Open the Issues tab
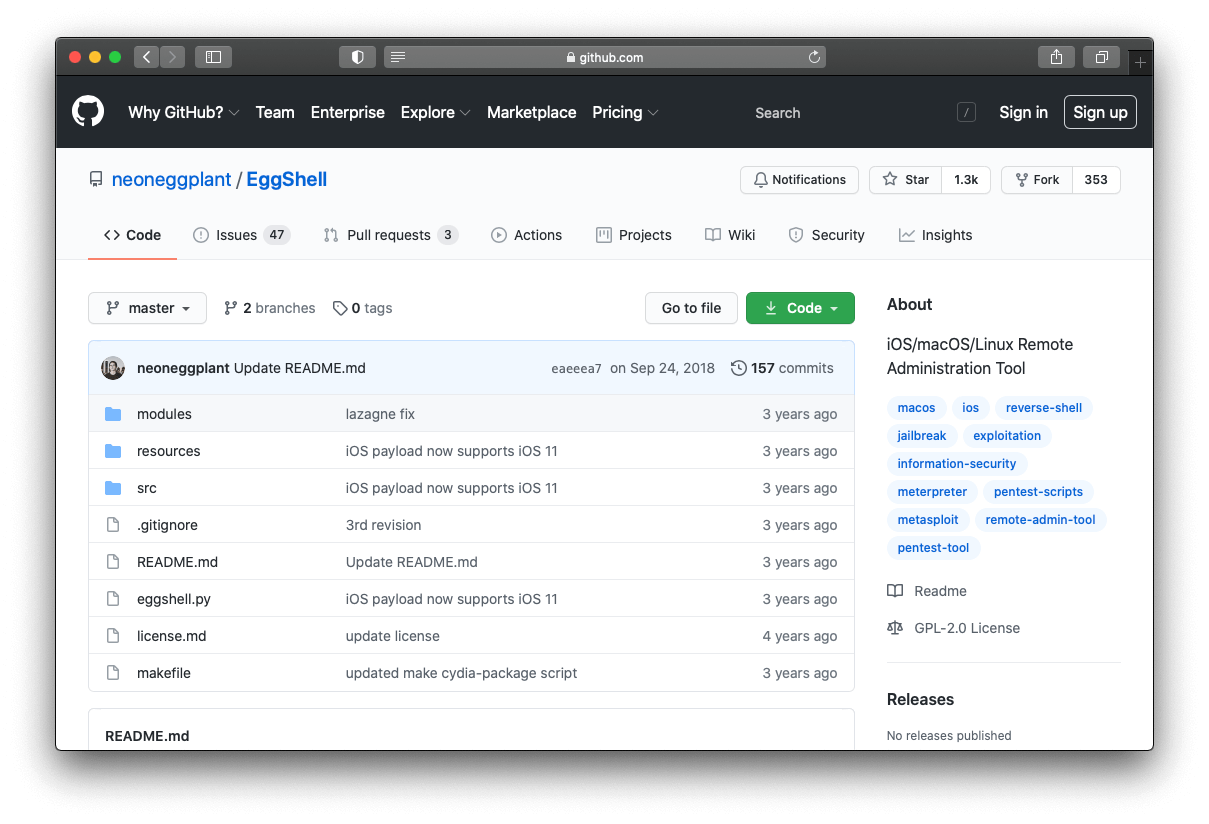Viewport: 1209px width, 824px height. point(241,235)
